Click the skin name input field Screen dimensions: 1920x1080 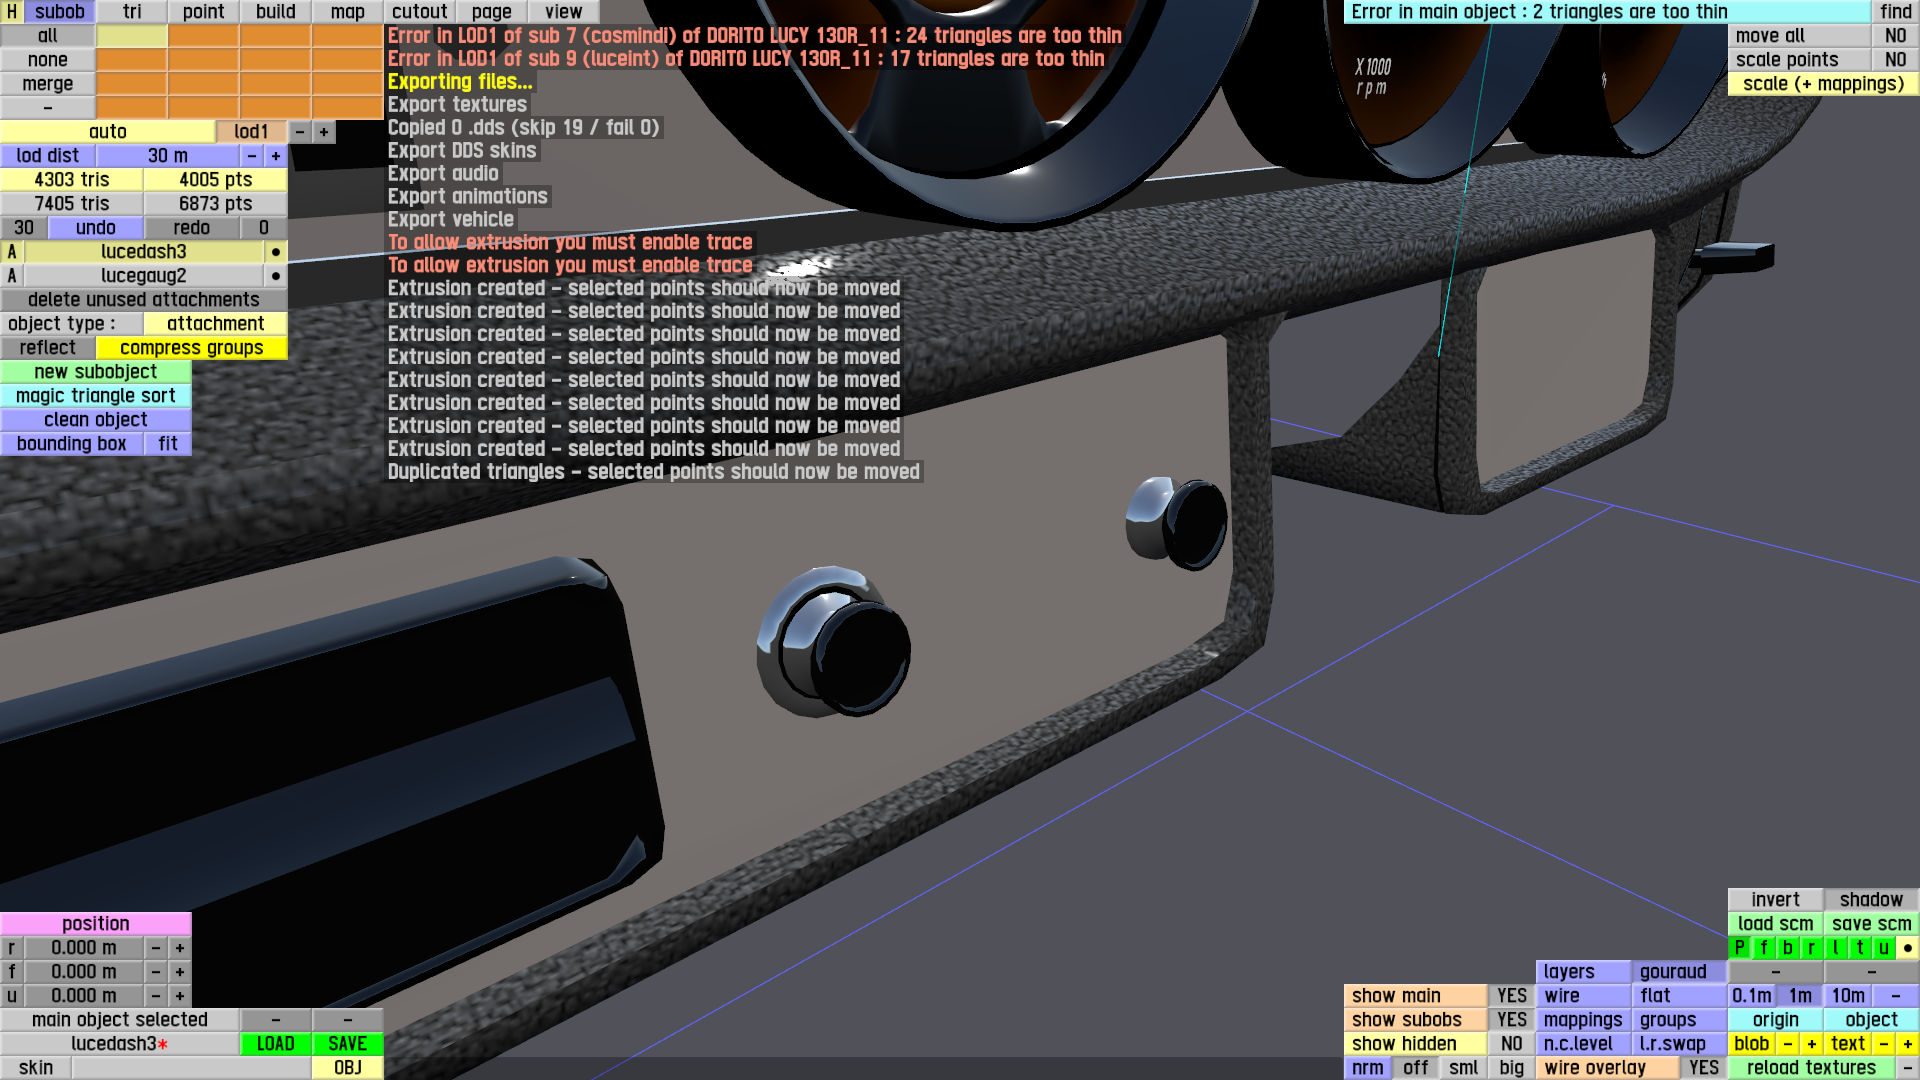pos(191,1068)
